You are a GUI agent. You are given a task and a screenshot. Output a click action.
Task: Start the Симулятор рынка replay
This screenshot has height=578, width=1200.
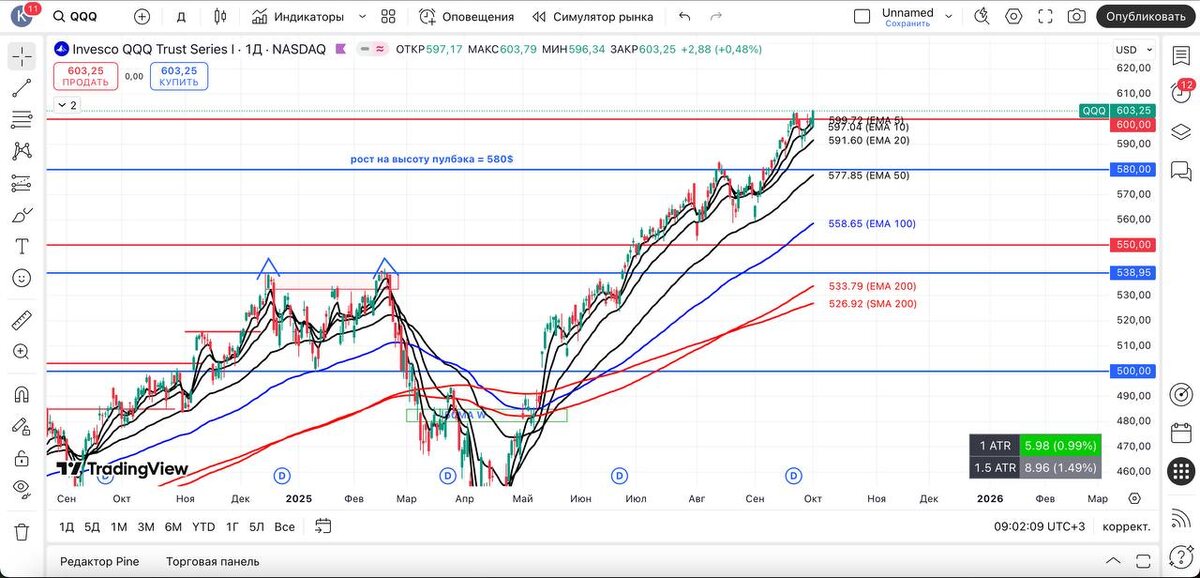pos(593,17)
